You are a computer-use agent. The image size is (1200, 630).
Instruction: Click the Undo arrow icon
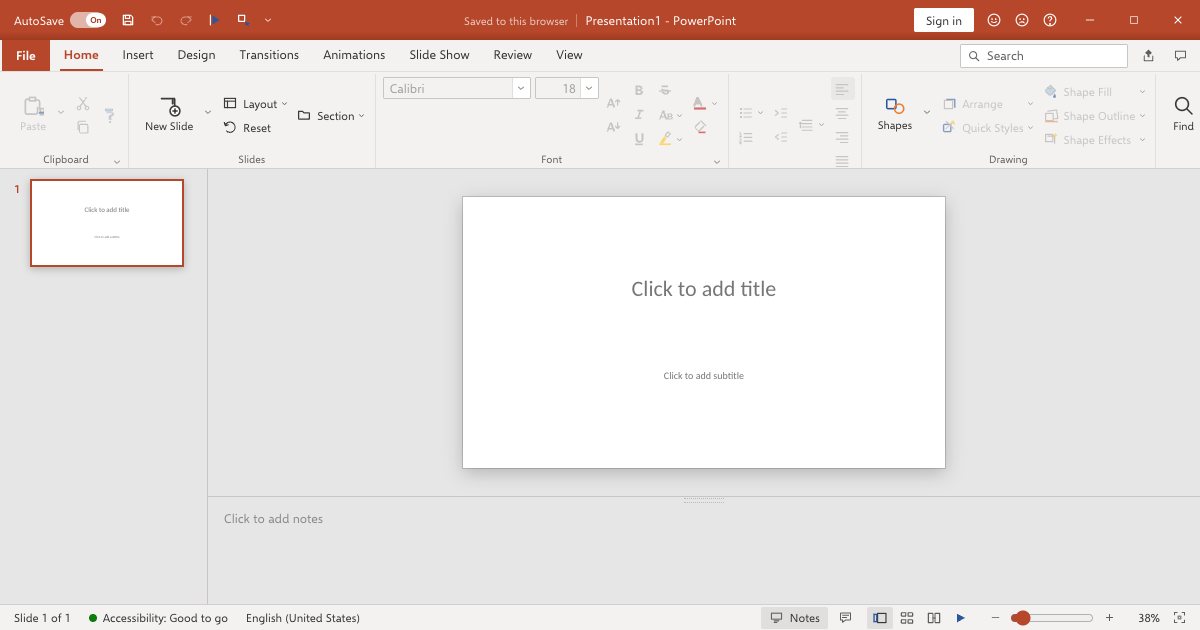click(x=157, y=20)
